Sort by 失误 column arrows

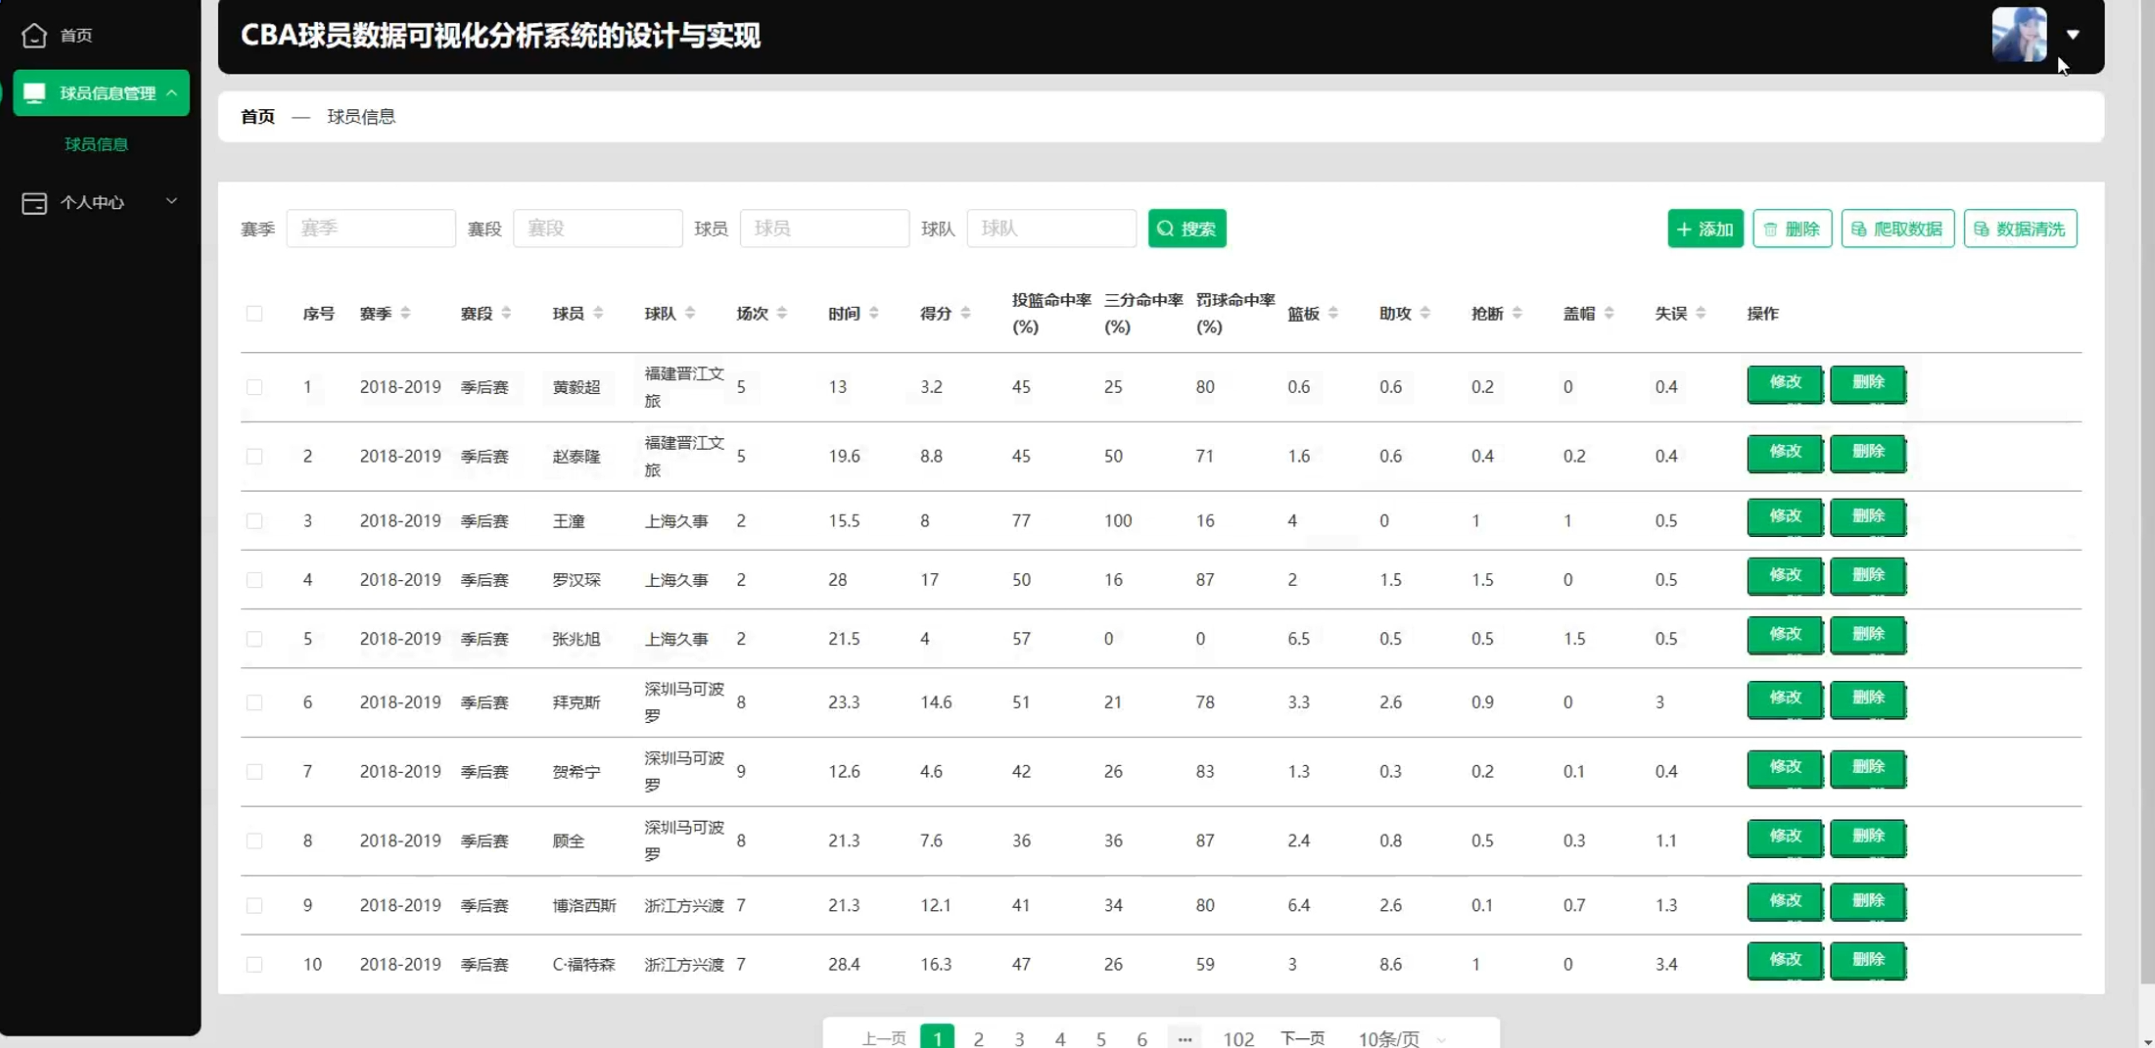tap(1701, 313)
